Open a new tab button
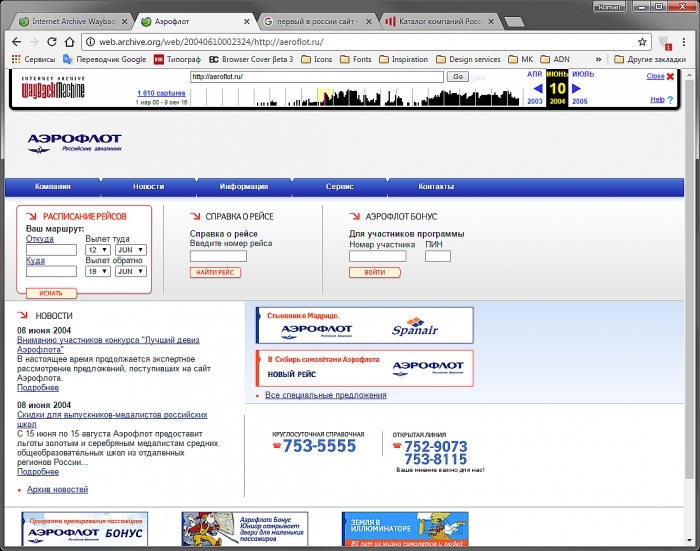This screenshot has height=551, width=700. pyautogui.click(x=514, y=22)
